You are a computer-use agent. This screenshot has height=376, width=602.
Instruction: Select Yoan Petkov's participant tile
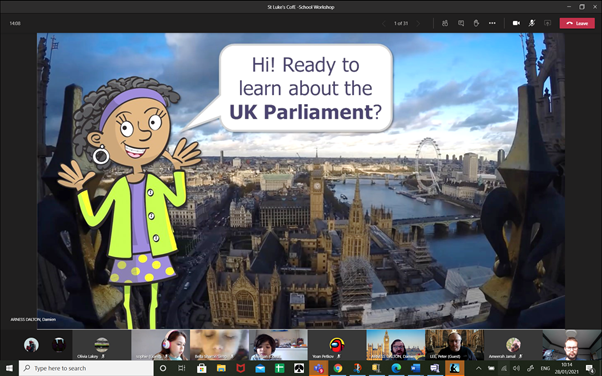(x=337, y=345)
